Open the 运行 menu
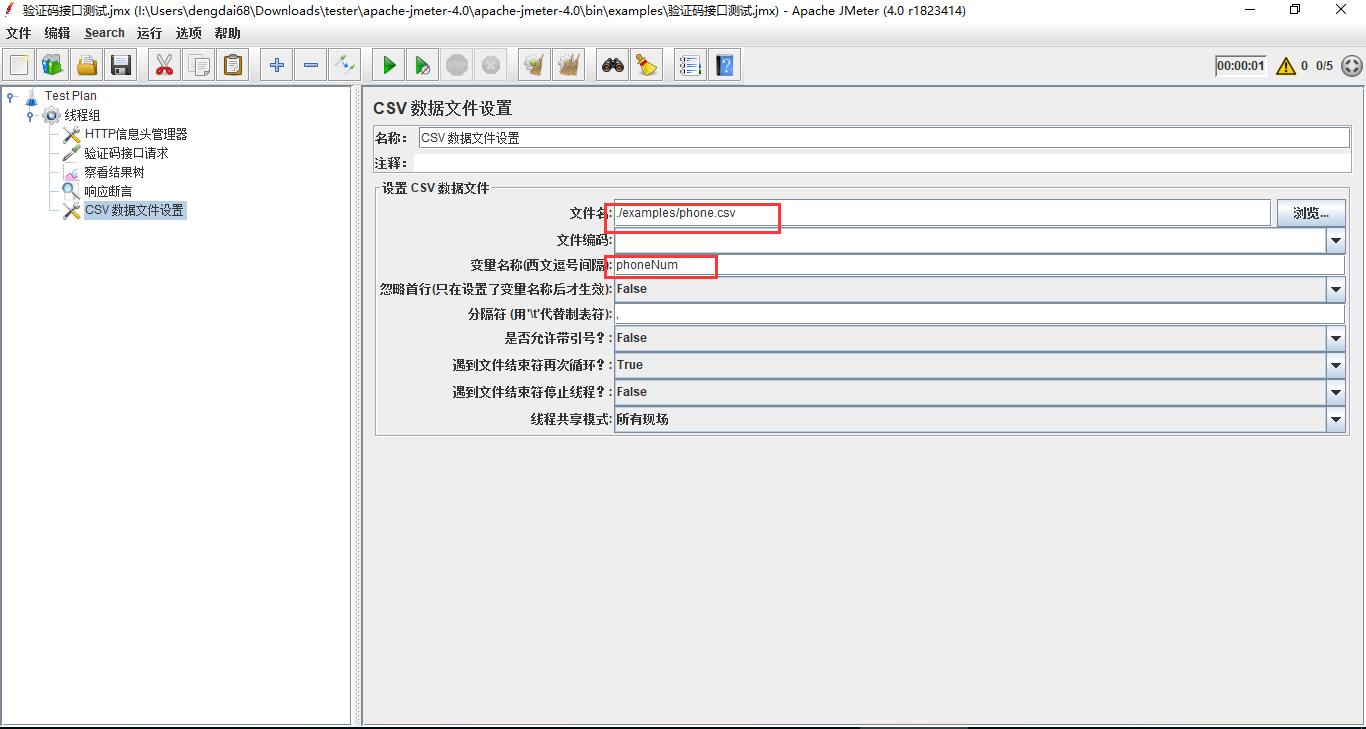This screenshot has width=1366, height=729. (149, 33)
